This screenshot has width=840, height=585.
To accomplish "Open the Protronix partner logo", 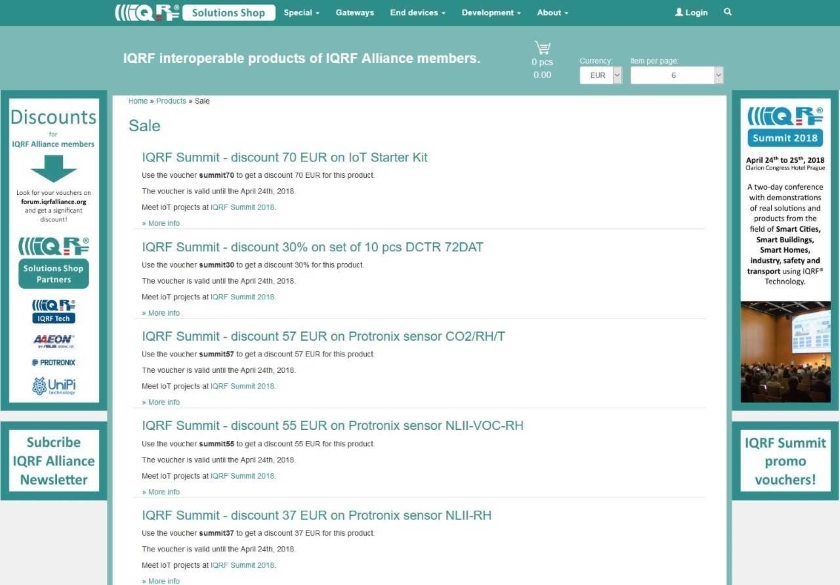I will [54, 363].
